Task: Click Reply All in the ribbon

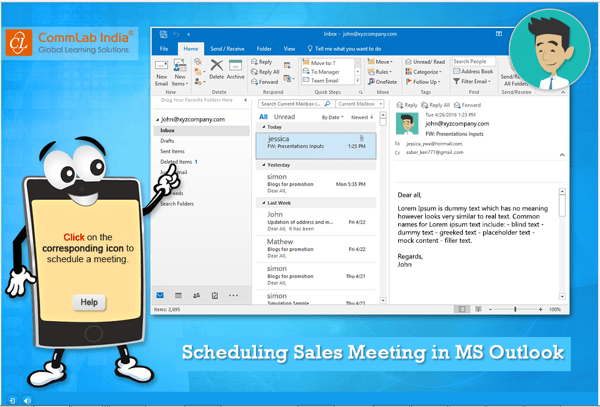Action: [265, 72]
